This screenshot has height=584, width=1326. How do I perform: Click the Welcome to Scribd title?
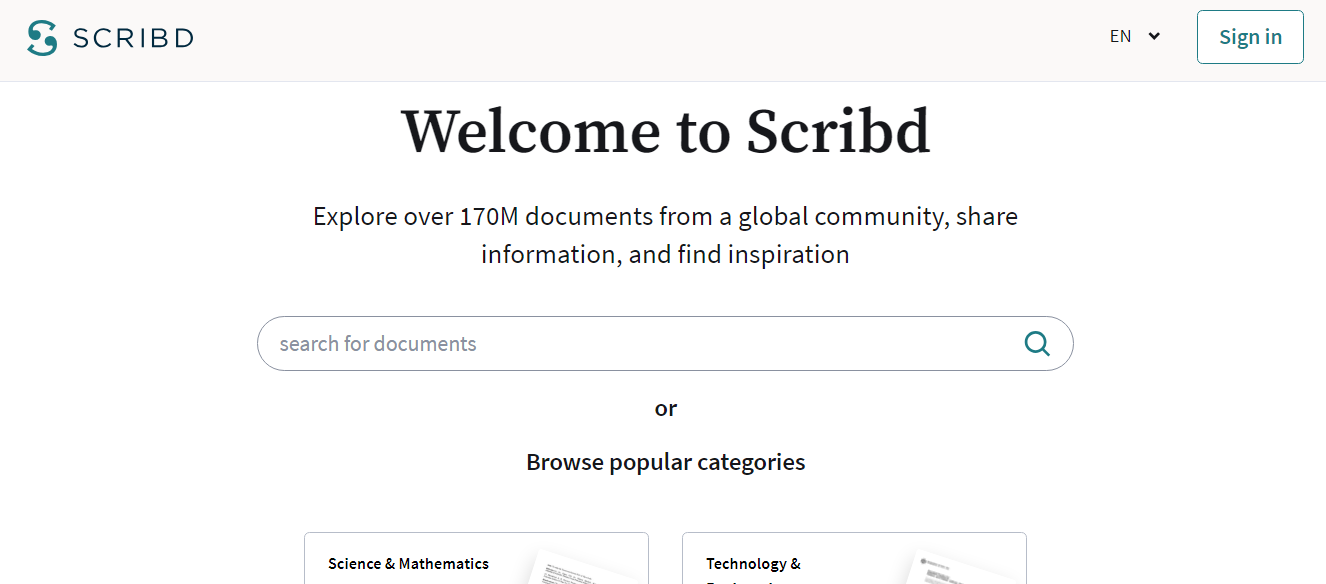coord(663,131)
